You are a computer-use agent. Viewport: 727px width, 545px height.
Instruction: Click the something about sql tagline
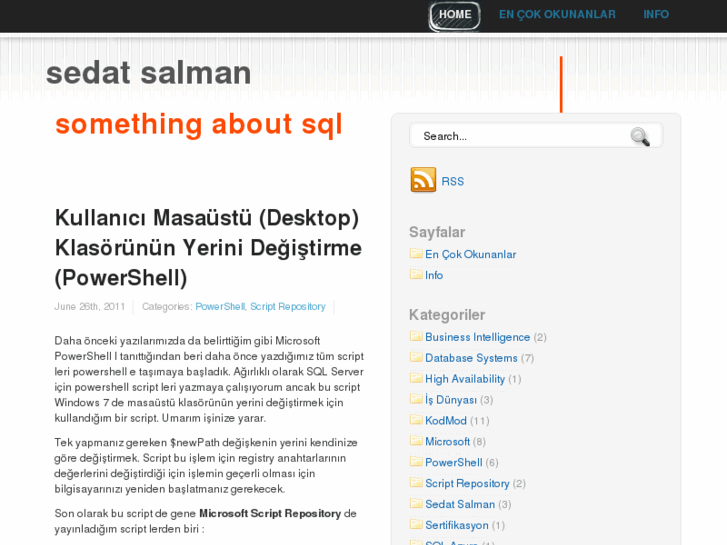click(x=198, y=125)
